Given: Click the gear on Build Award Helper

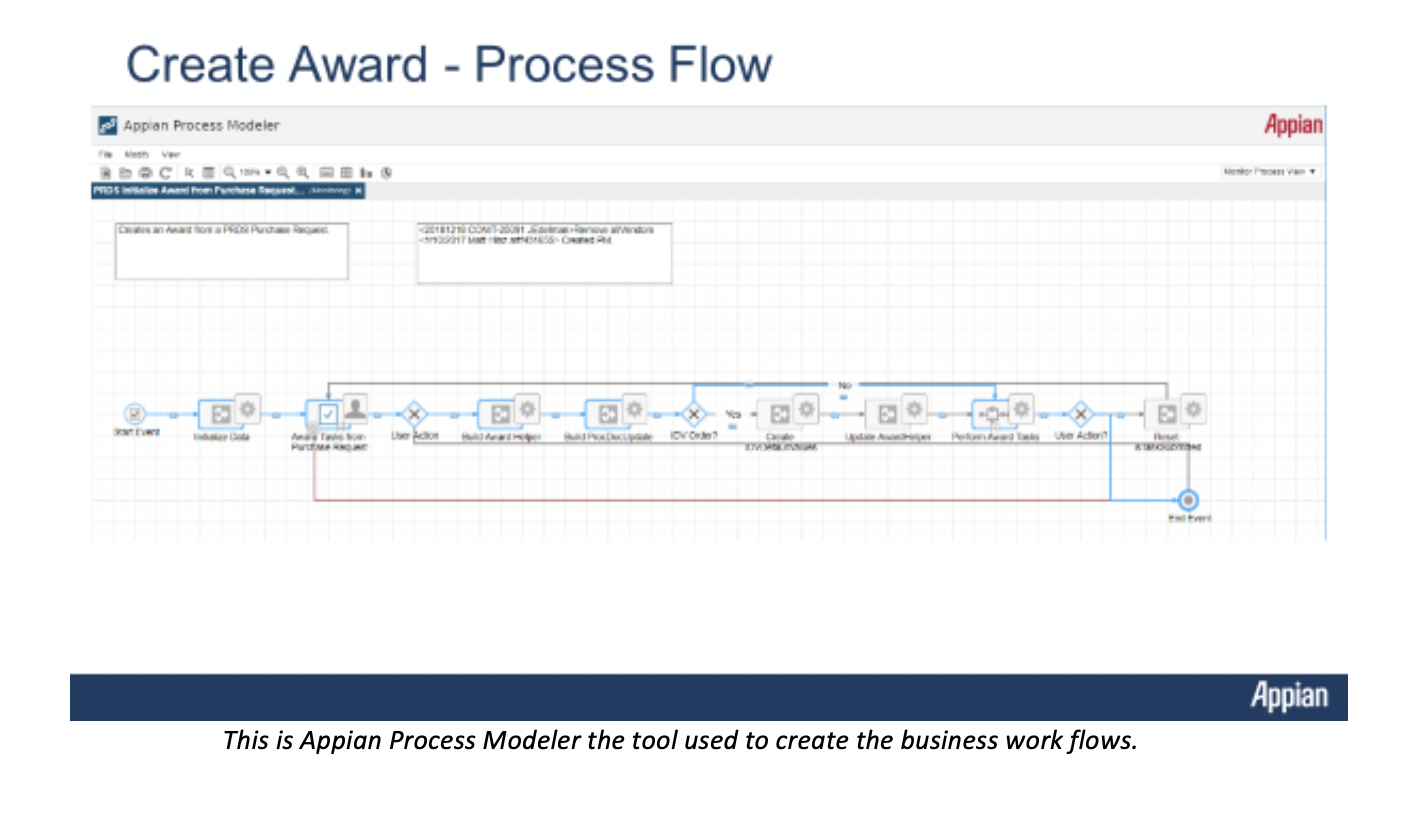Looking at the screenshot, I should tap(527, 407).
